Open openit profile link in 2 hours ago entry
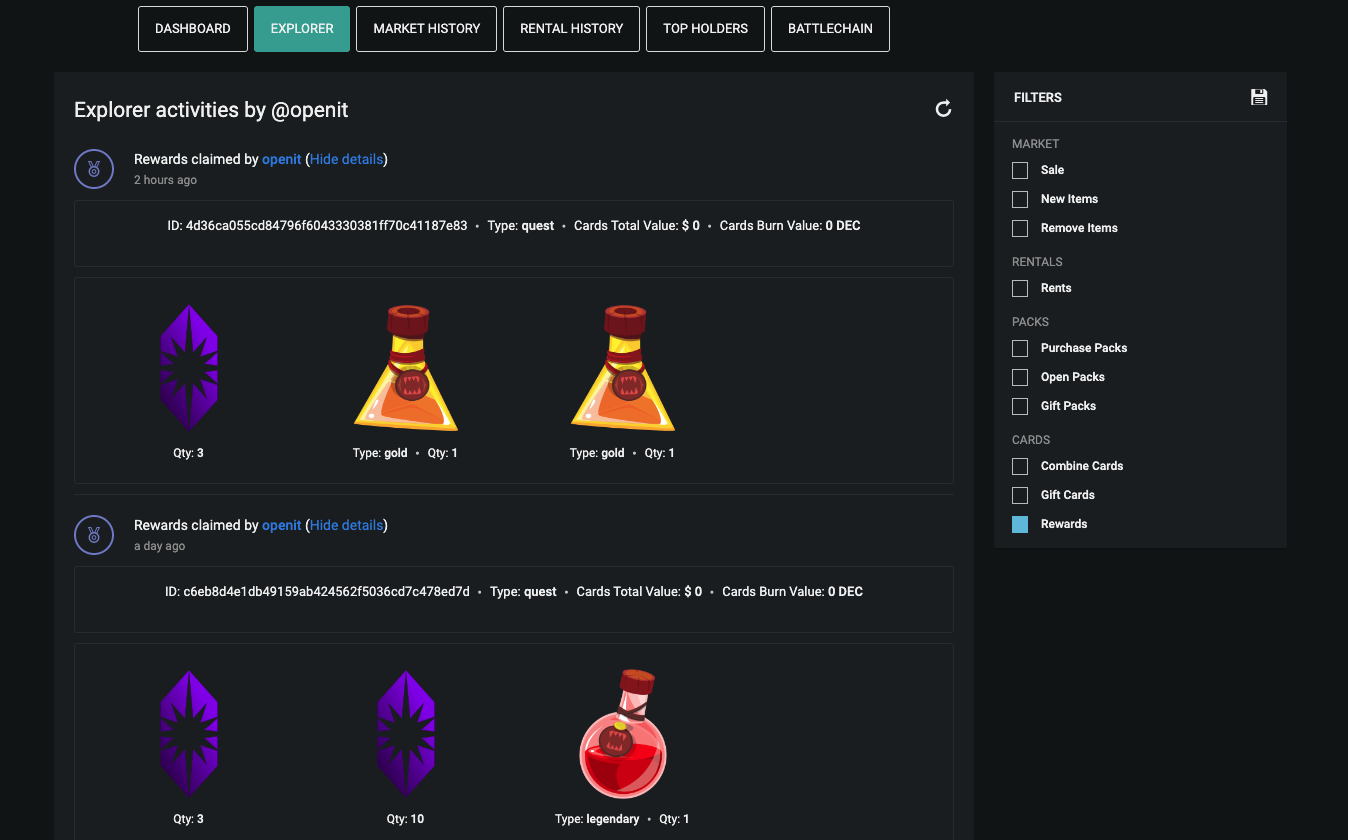Screen dimensions: 1348x840 [x=282, y=159]
